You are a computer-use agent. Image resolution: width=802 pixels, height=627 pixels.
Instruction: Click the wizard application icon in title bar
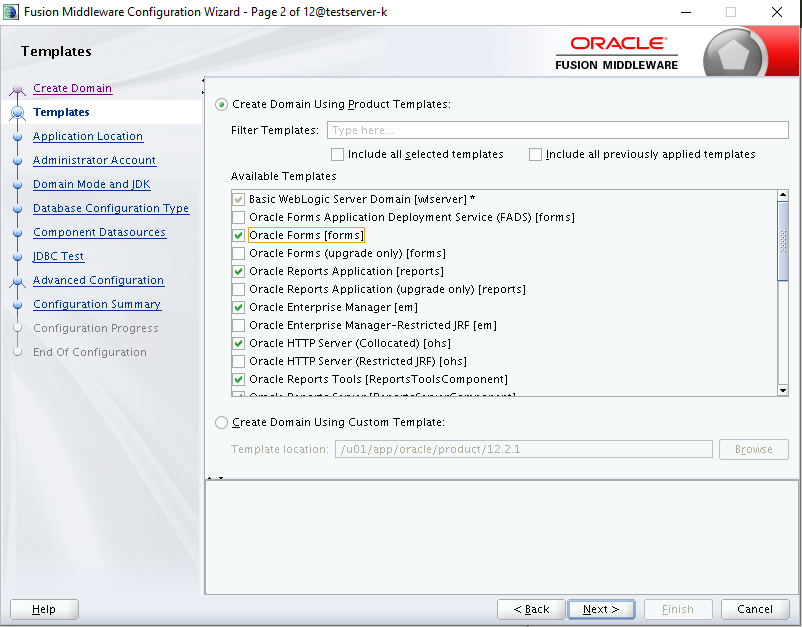(10, 12)
